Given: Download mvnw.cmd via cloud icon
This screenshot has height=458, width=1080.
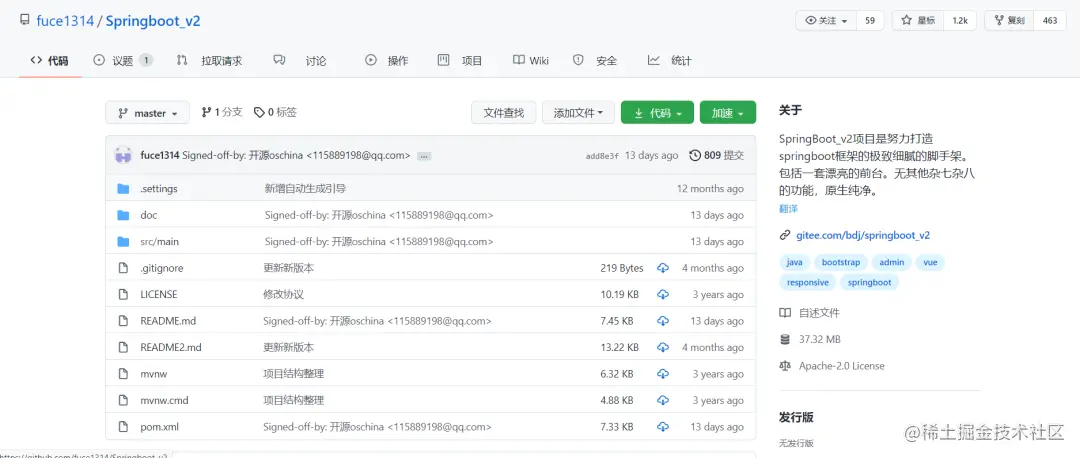Looking at the screenshot, I should coord(663,400).
